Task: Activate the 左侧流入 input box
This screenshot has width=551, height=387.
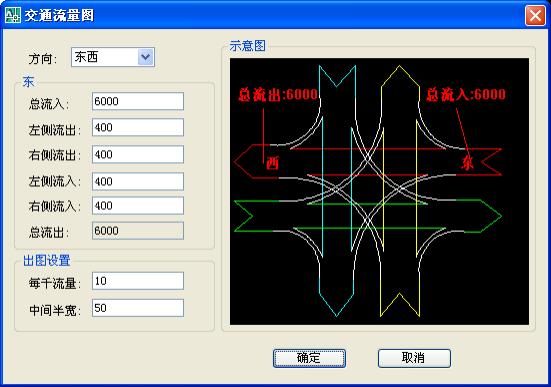Action: pos(138,181)
